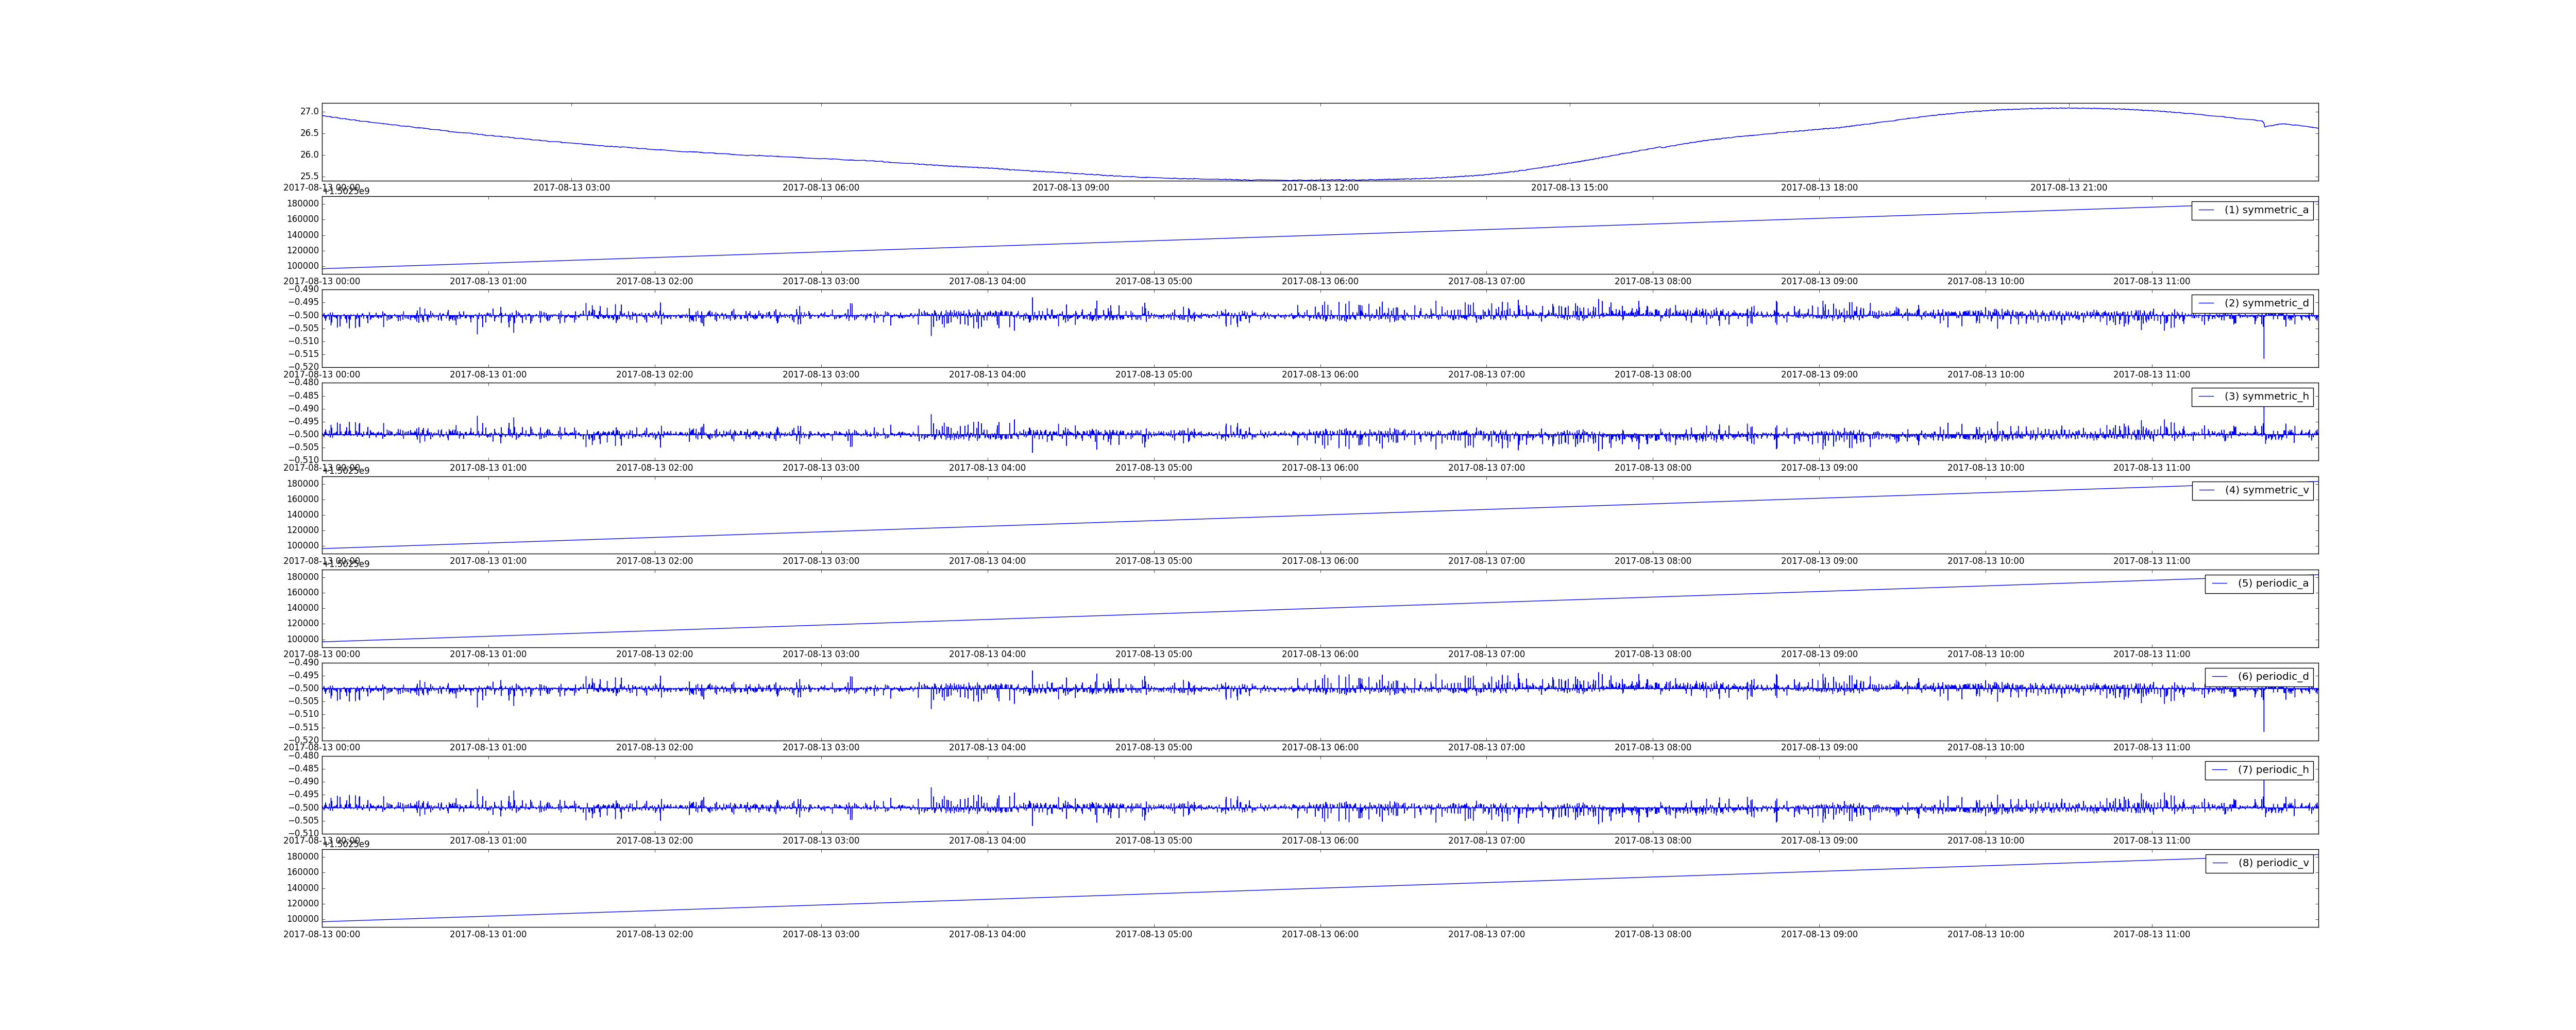Click the 11:00 tick label under periodic_v plot
This screenshot has height=1030, width=2576.
tap(2151, 934)
